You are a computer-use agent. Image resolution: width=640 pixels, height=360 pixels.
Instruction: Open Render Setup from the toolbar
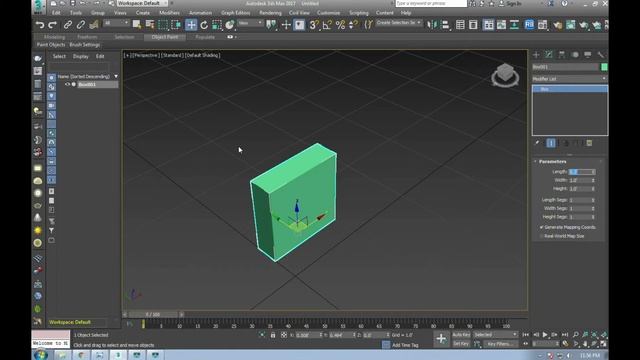(x=557, y=25)
